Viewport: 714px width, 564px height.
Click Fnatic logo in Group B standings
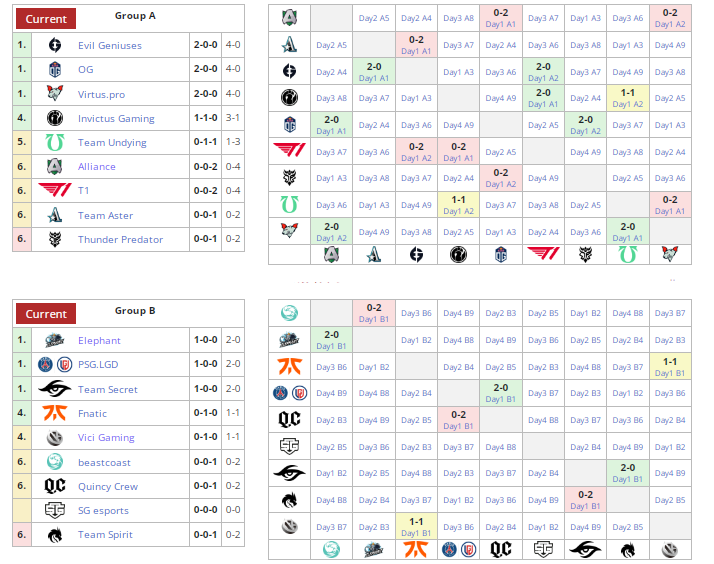[55, 413]
